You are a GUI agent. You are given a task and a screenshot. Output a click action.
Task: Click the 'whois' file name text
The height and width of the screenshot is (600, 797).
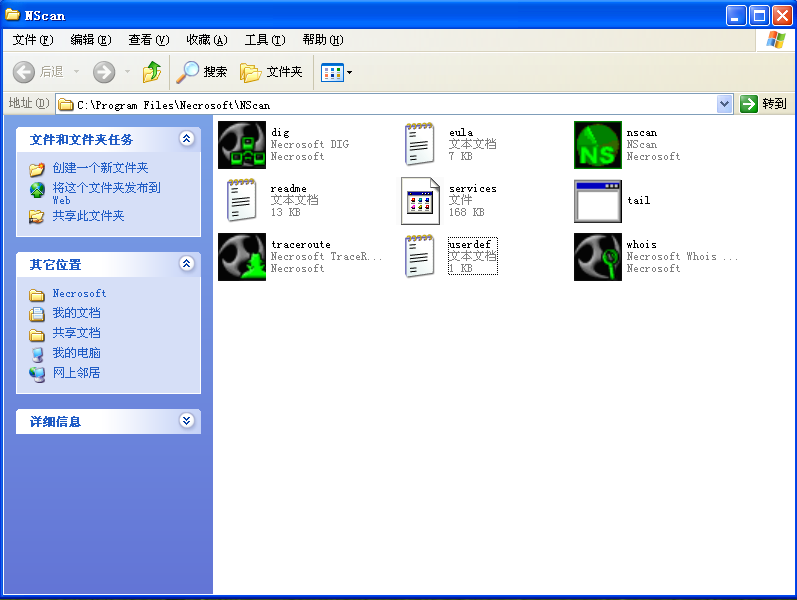[641, 245]
